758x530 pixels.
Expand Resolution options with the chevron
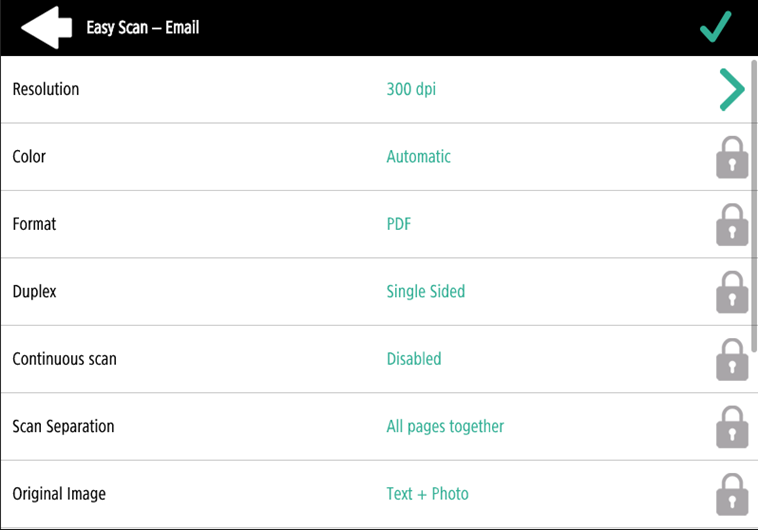(x=732, y=90)
